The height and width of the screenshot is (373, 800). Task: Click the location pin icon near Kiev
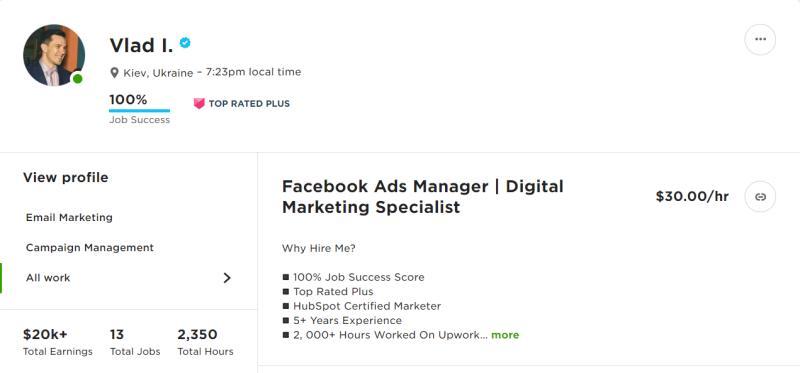[x=114, y=72]
